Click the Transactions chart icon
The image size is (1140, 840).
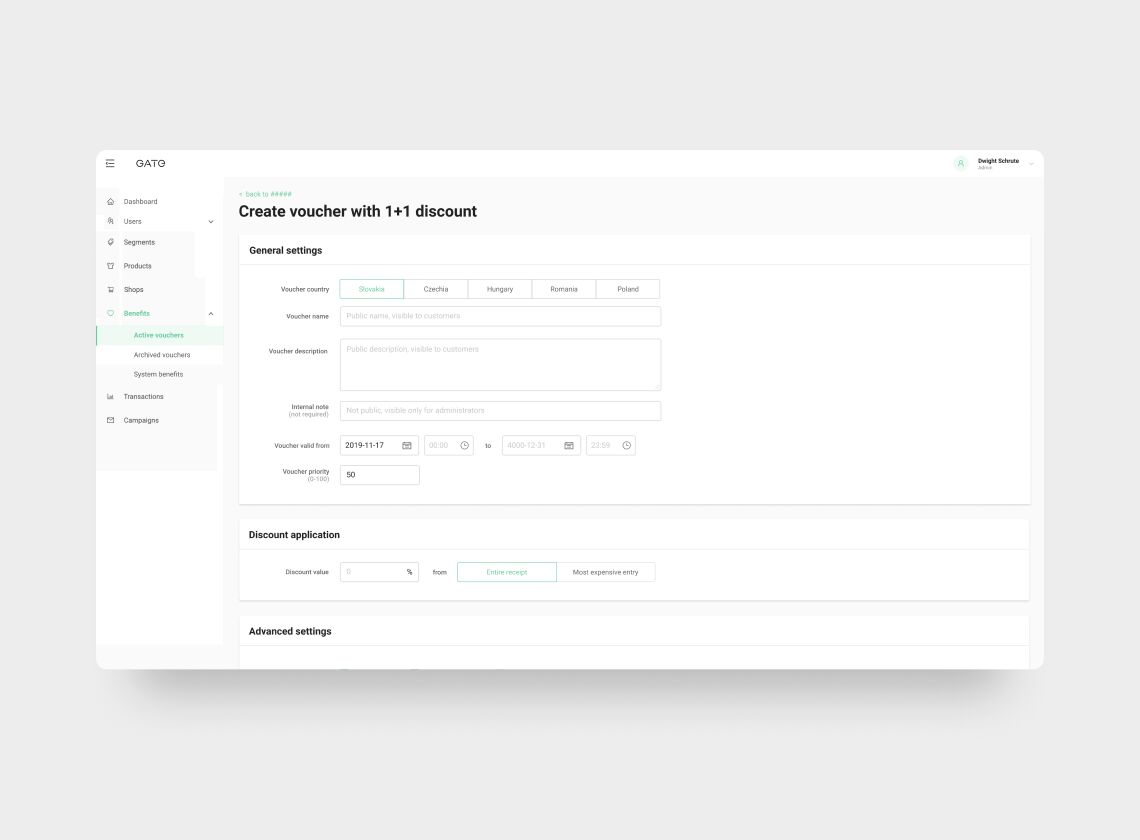tap(111, 396)
